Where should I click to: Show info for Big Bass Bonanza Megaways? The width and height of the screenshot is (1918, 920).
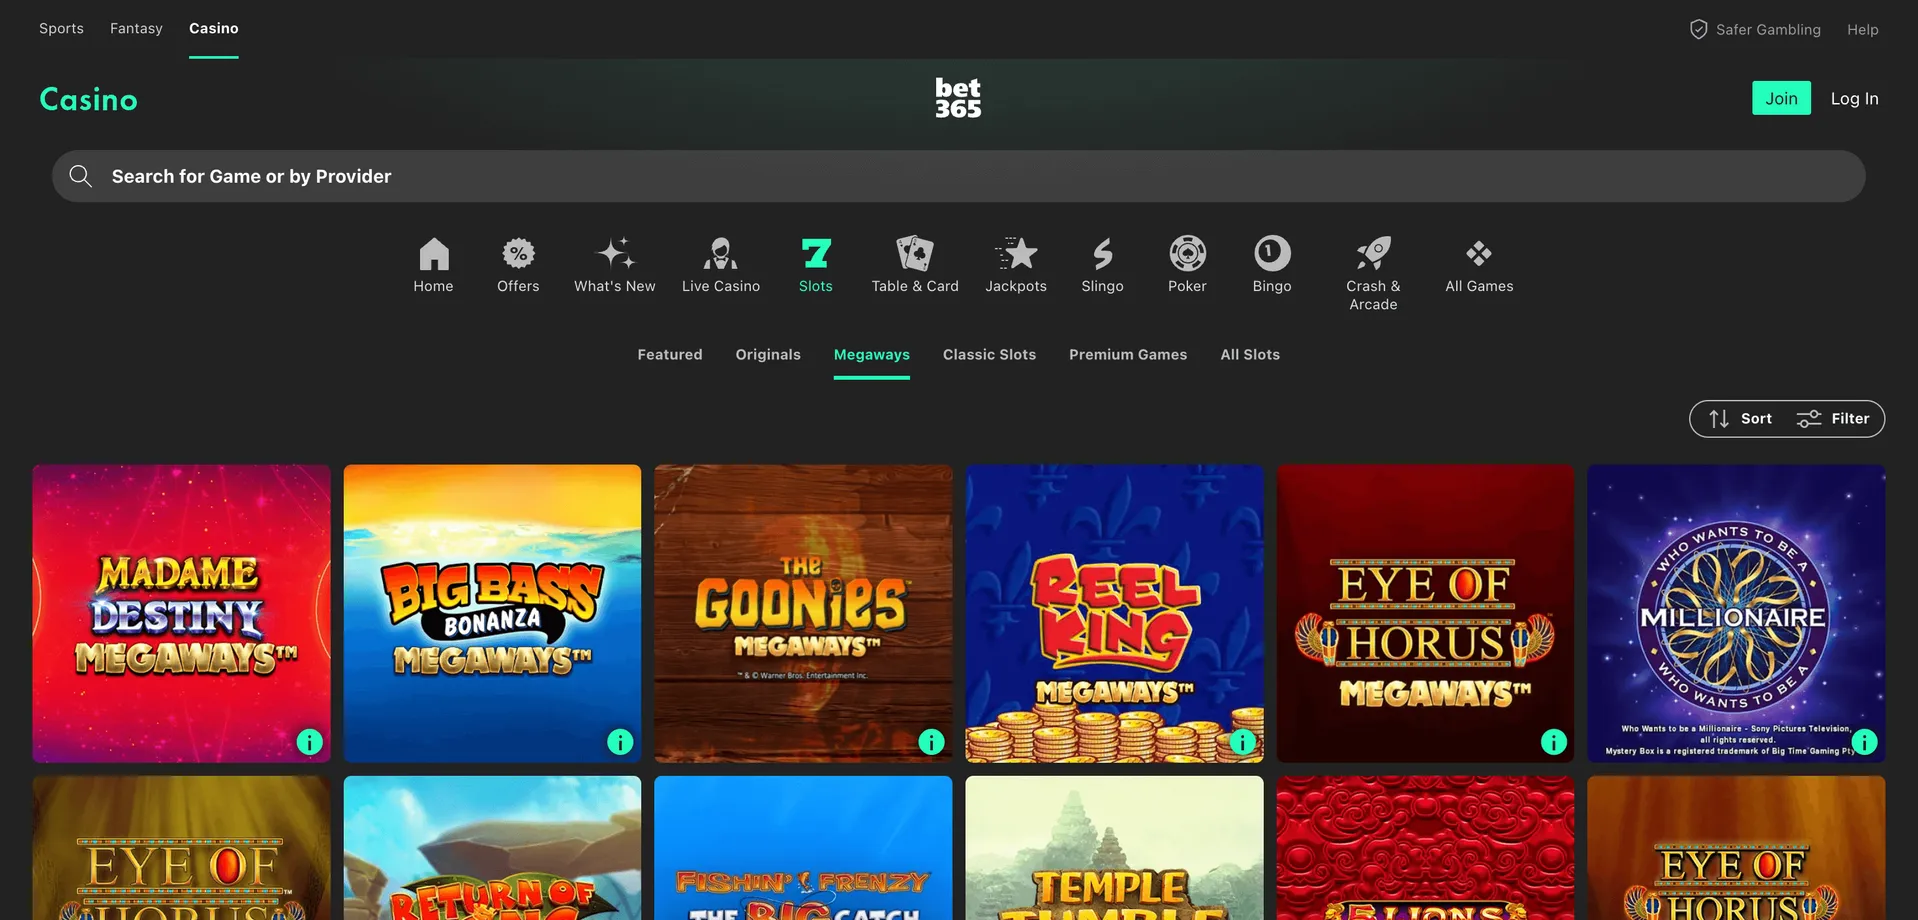(x=620, y=742)
